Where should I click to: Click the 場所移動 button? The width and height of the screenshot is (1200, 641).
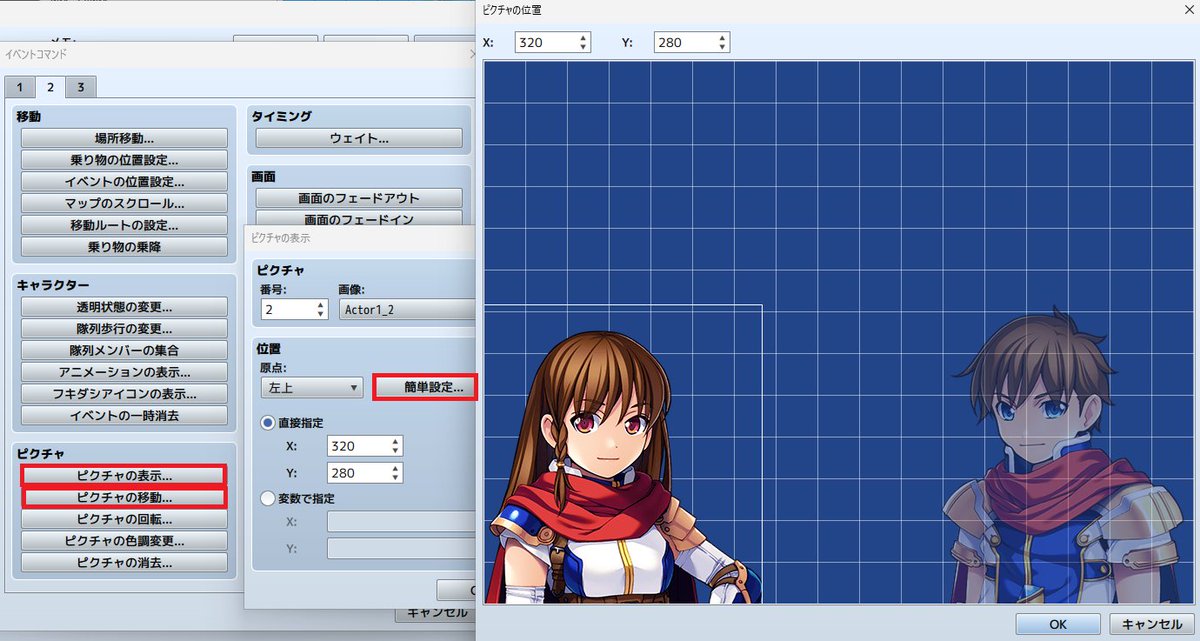(124, 138)
